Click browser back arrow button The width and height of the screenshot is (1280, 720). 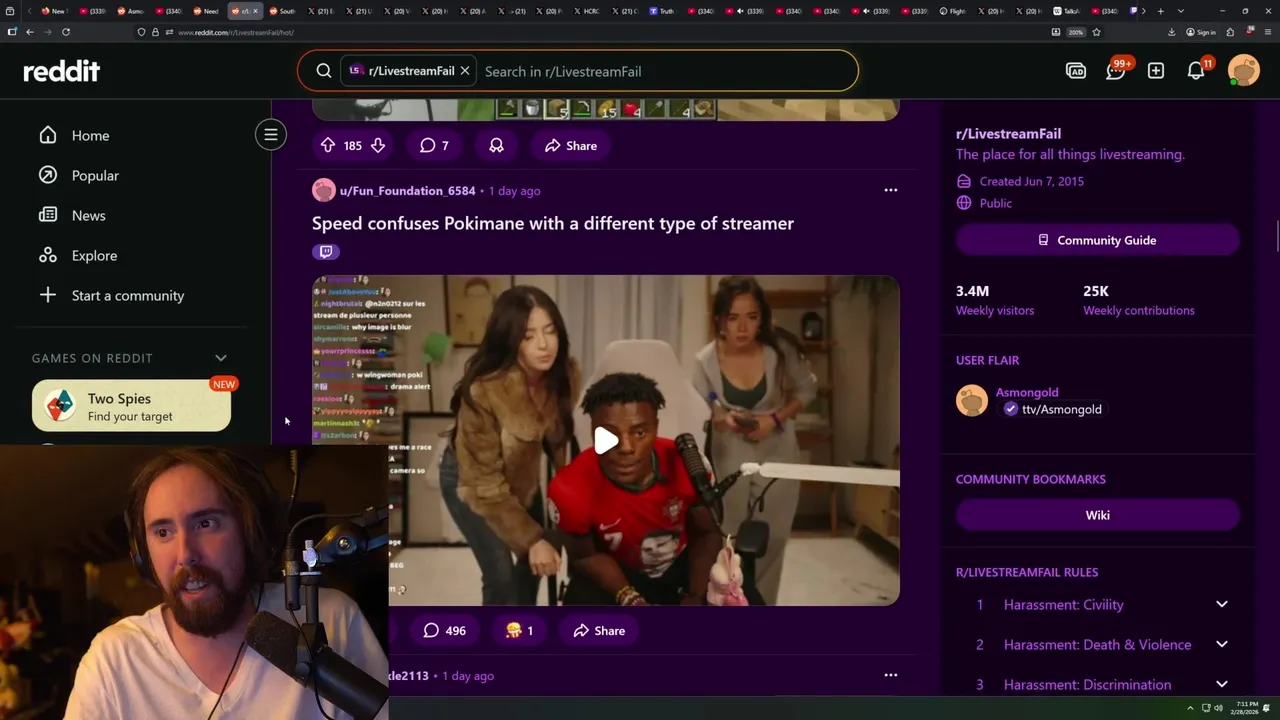tap(30, 32)
